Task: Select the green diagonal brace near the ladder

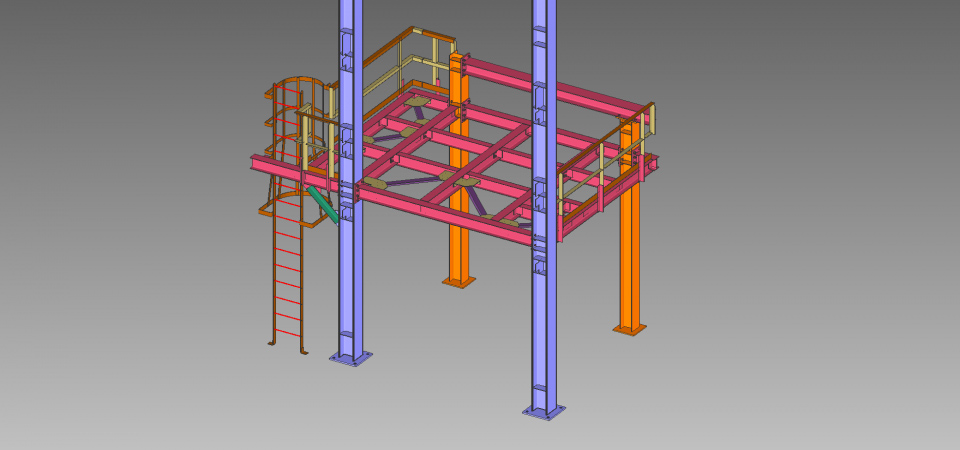Action: pyautogui.click(x=322, y=204)
